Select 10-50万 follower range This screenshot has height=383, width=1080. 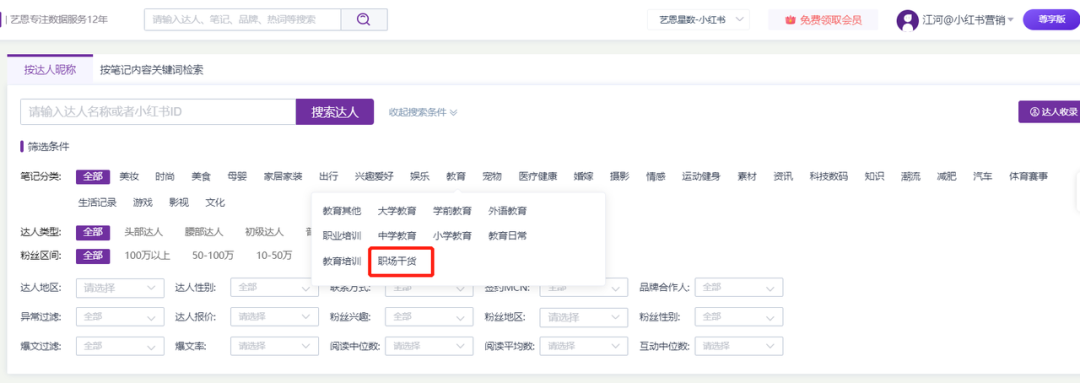point(273,256)
